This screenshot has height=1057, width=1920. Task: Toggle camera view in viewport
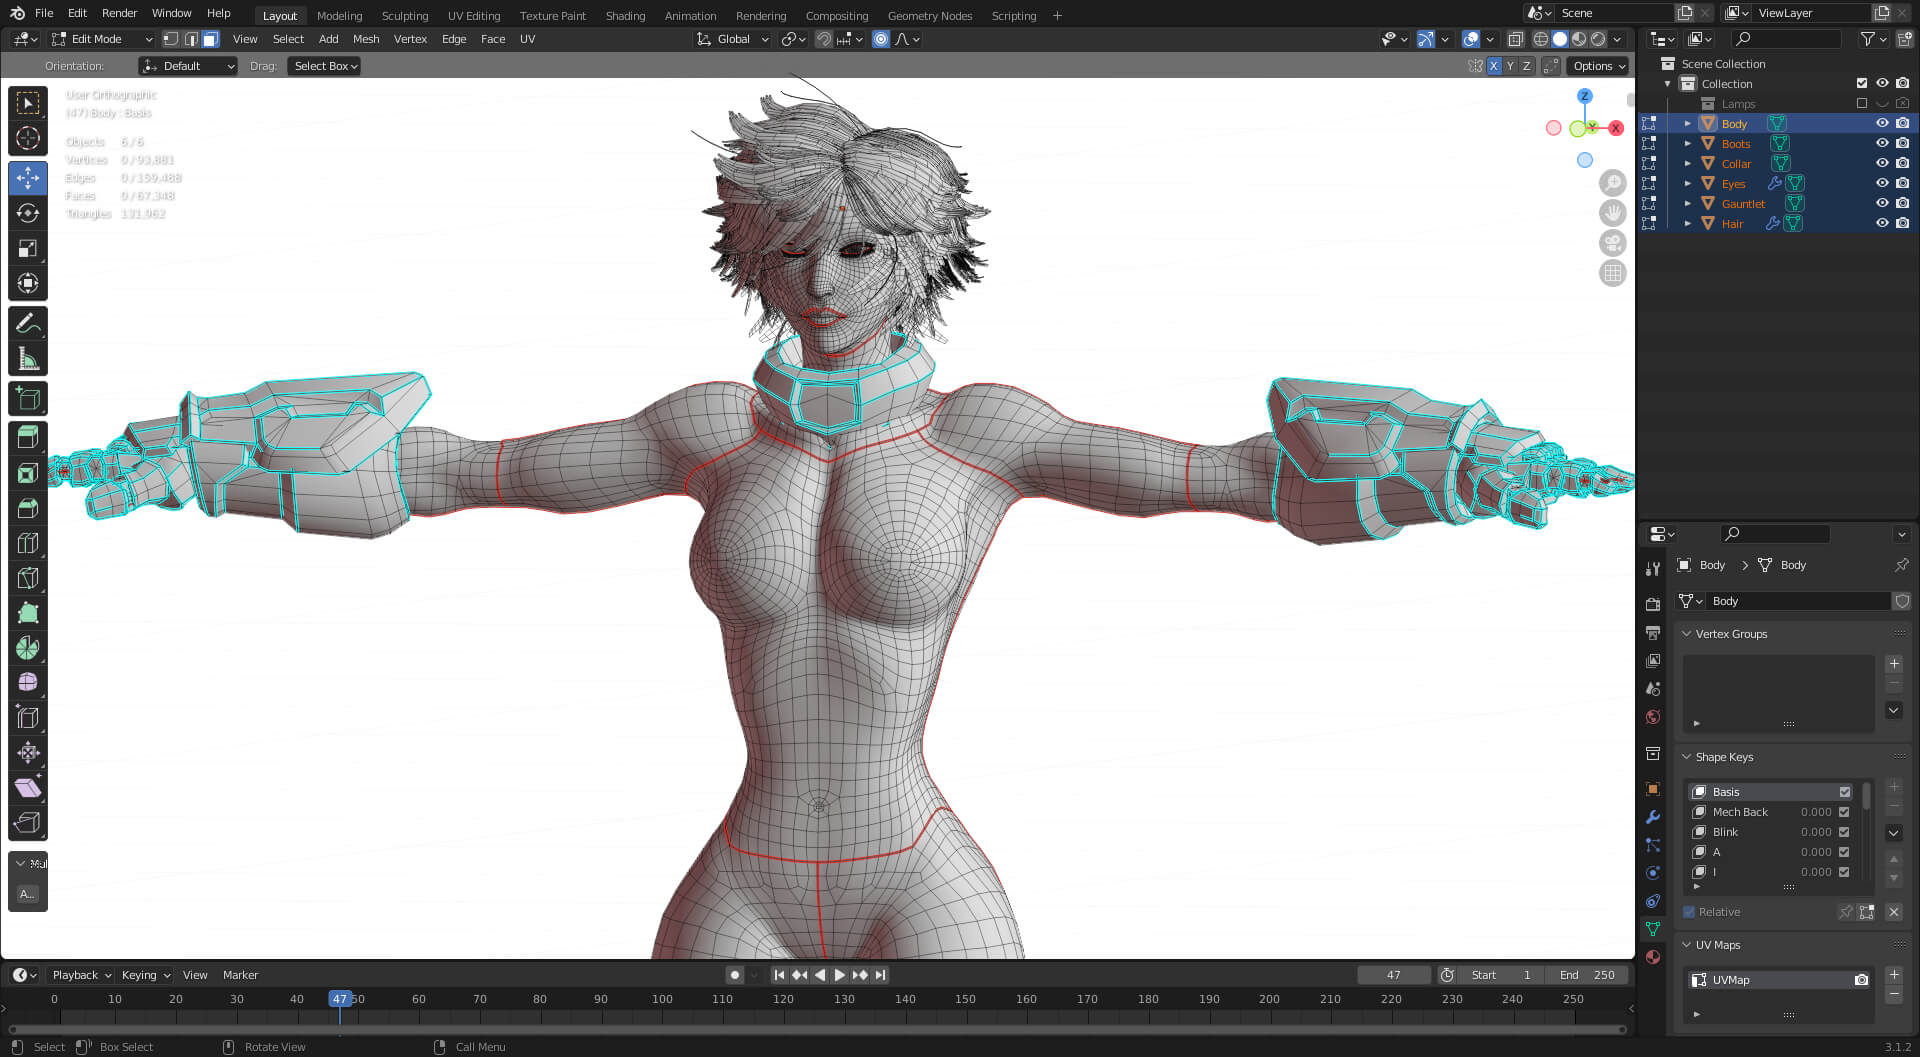click(1612, 243)
